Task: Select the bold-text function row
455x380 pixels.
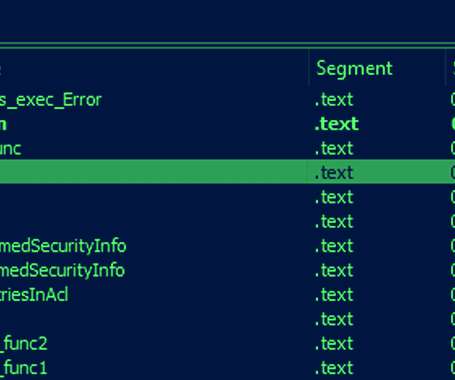Action: [227, 124]
